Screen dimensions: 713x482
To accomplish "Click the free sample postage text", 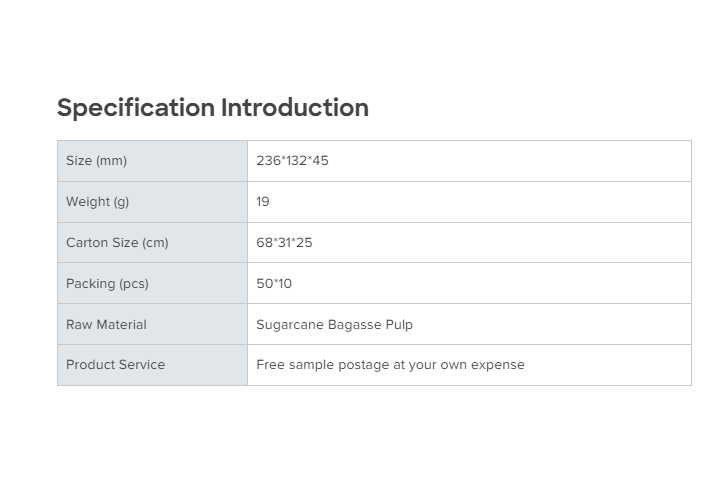I will (390, 365).
